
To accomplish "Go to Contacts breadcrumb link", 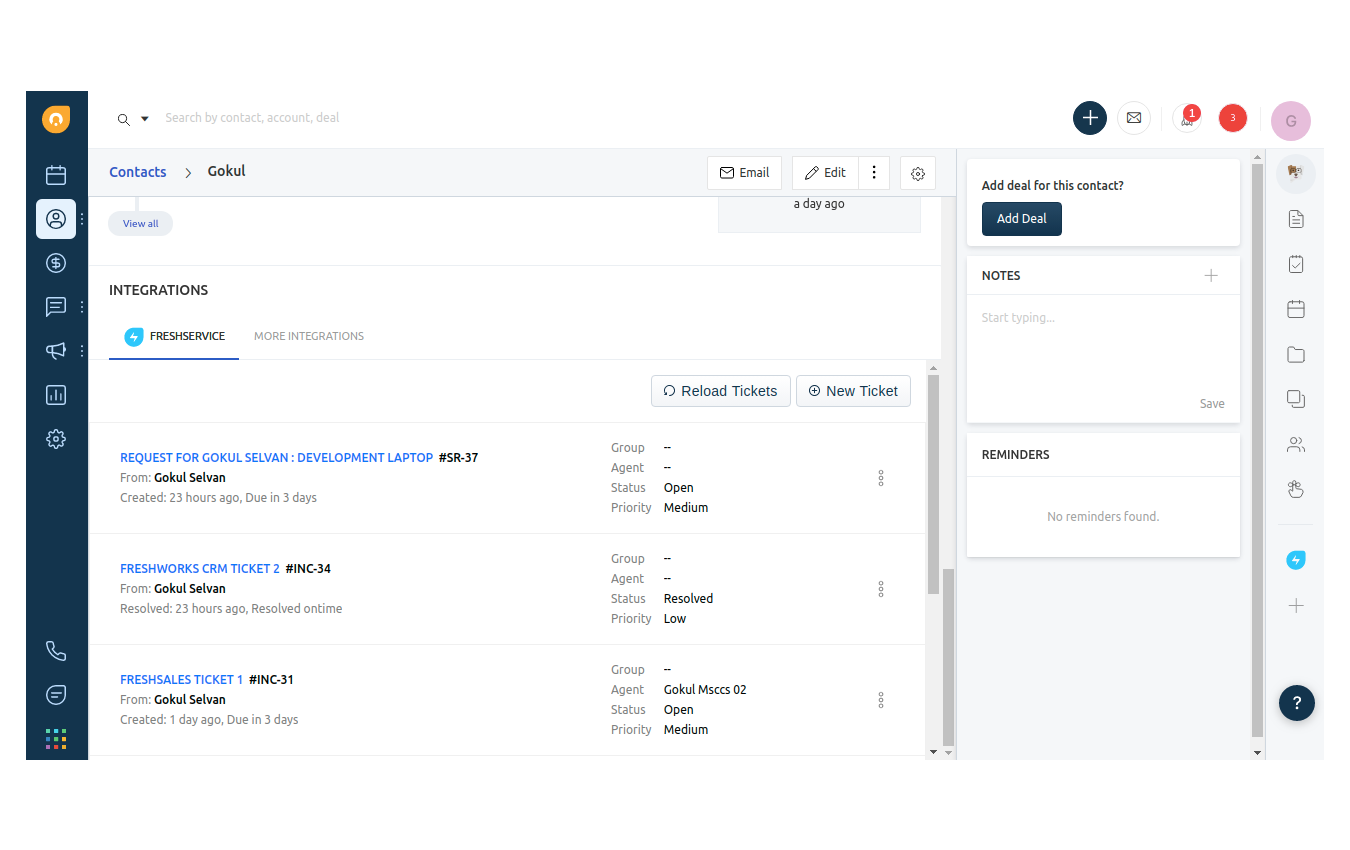I will click(x=138, y=172).
